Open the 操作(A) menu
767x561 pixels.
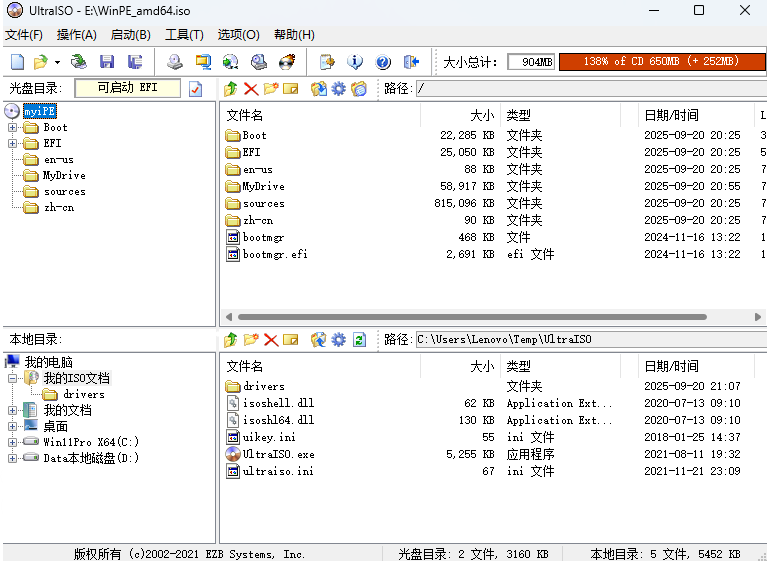pos(76,35)
